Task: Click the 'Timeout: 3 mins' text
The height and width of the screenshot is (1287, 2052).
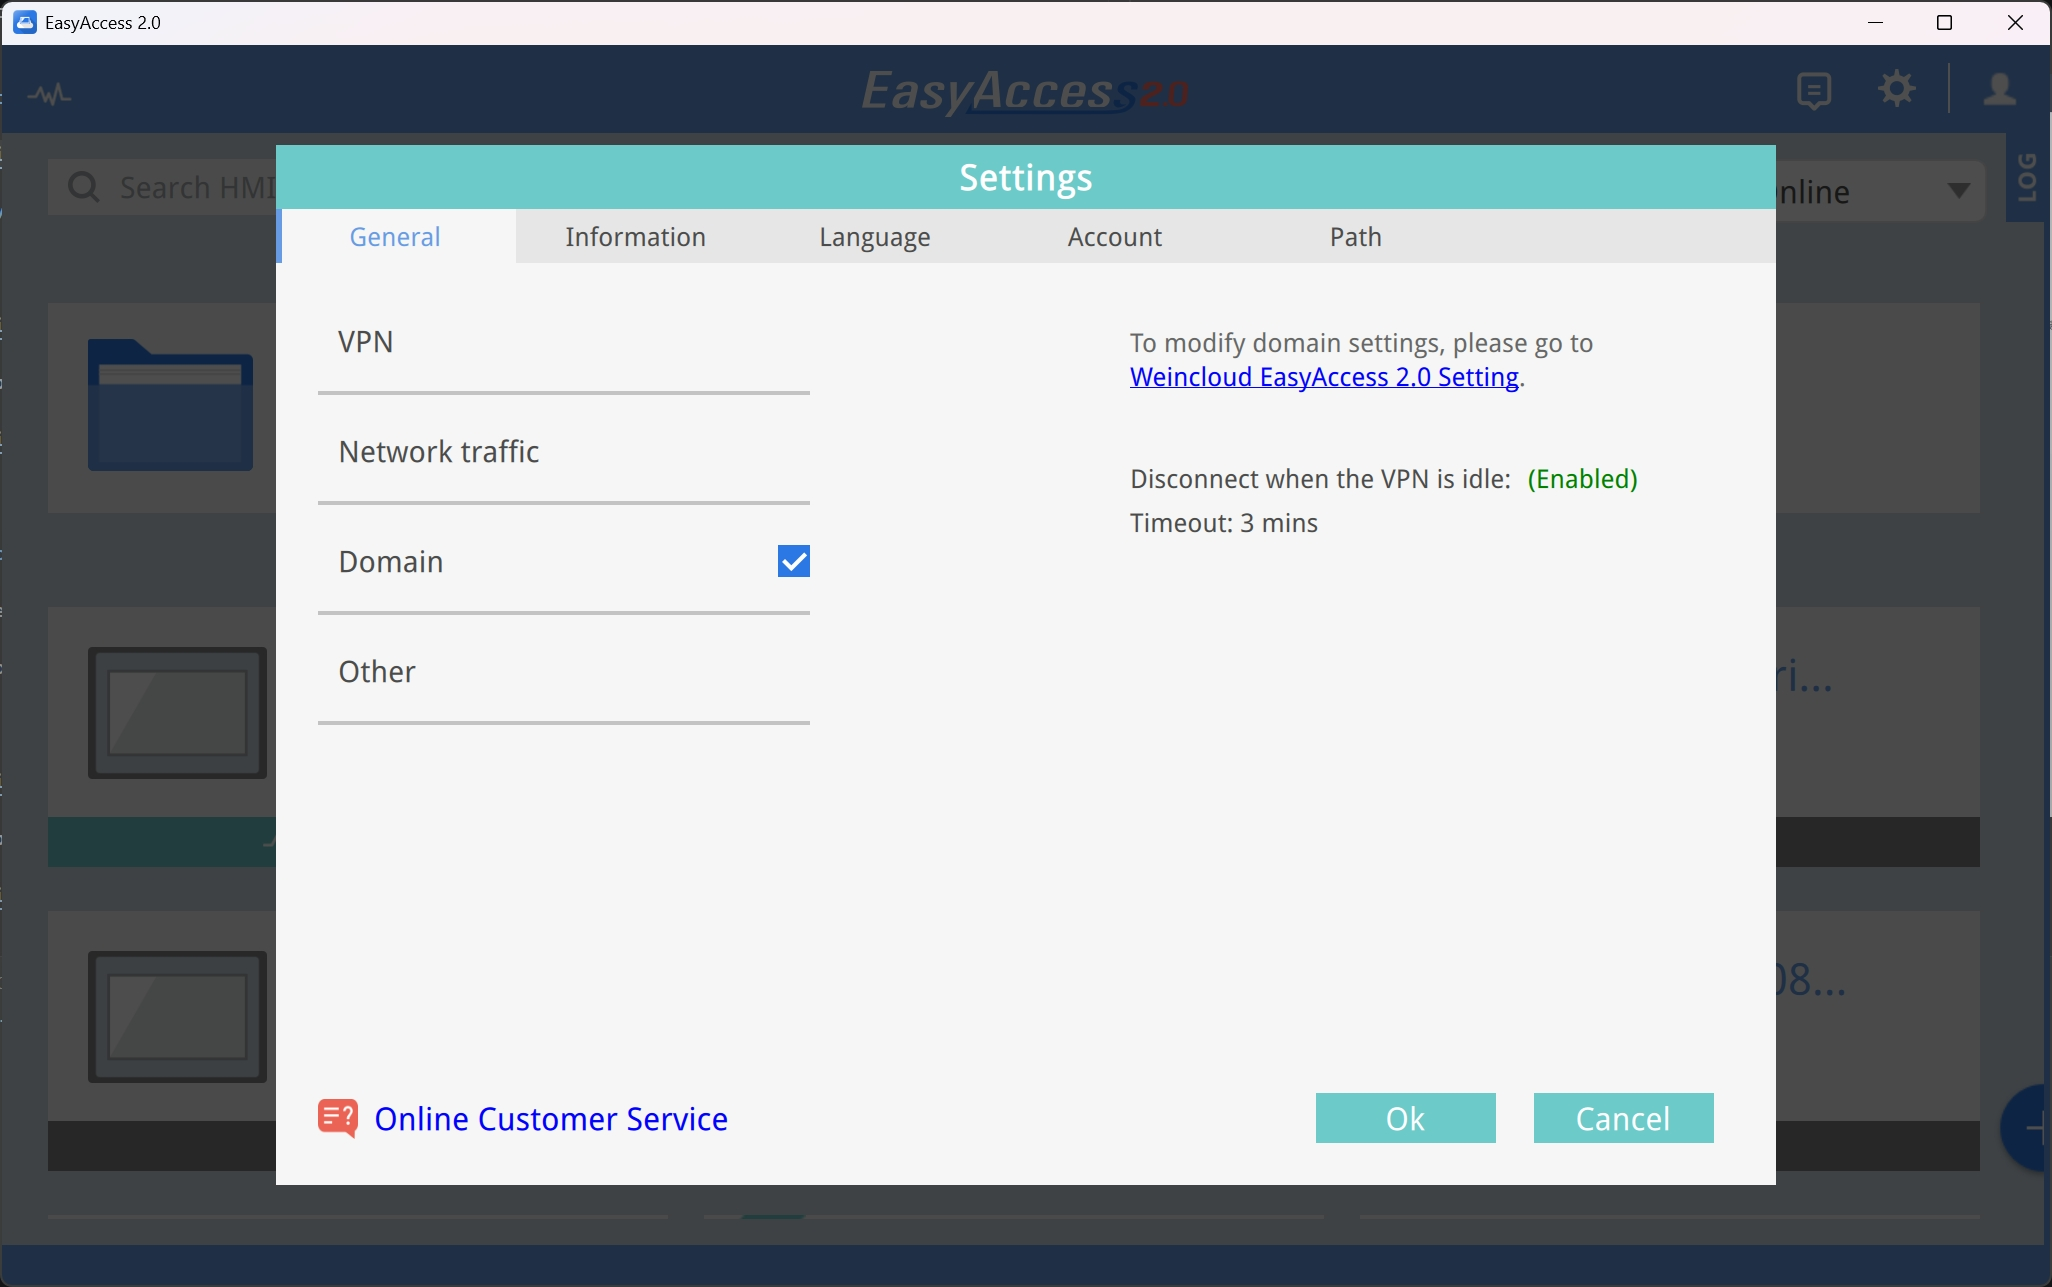Action: pos(1224,523)
